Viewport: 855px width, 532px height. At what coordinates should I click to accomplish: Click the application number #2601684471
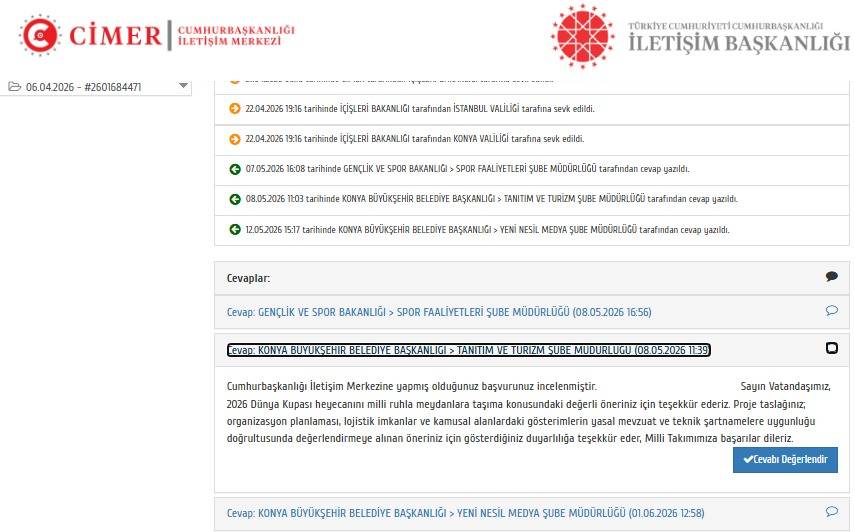point(112,87)
